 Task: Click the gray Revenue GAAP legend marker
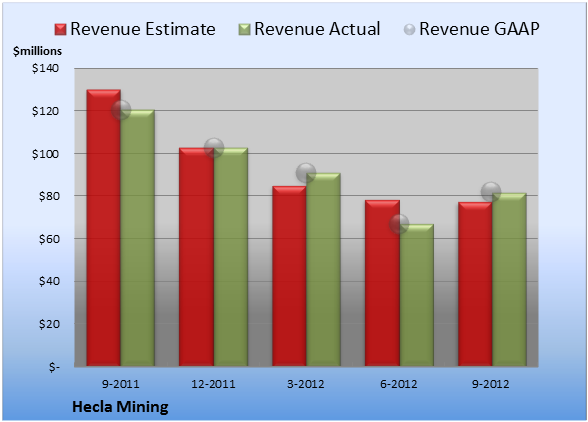[x=410, y=30]
